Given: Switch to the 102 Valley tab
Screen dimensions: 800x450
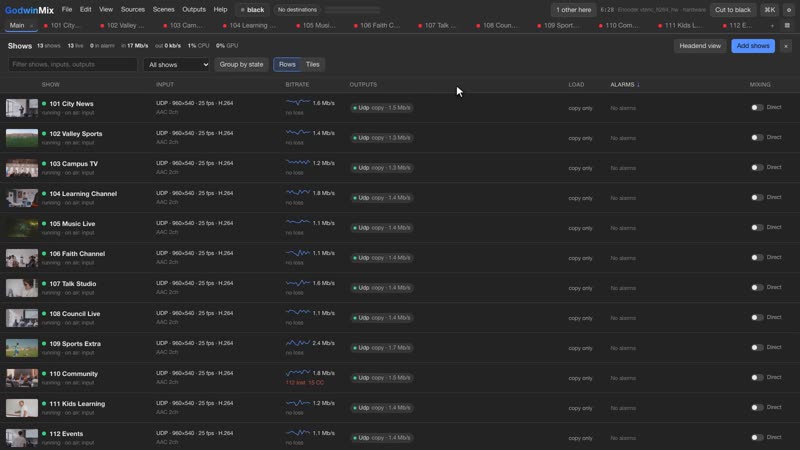Looking at the screenshot, I should pos(122,26).
